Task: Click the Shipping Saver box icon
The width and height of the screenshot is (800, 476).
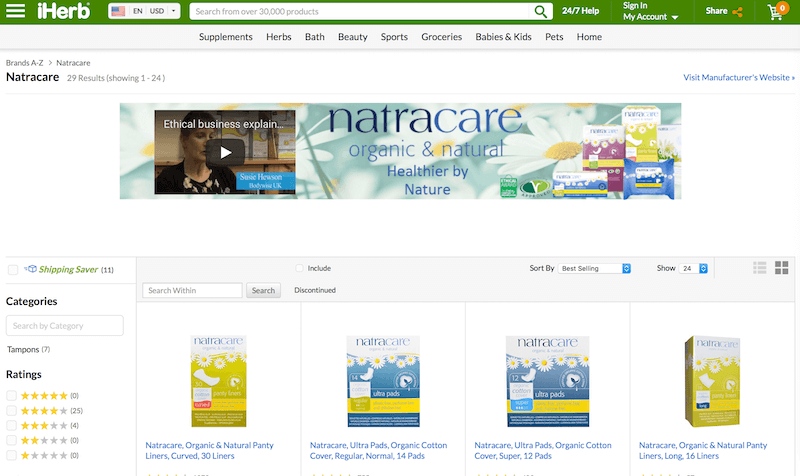Action: [31, 269]
